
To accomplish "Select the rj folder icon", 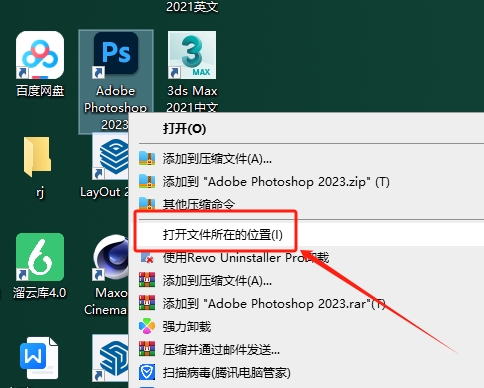I will coord(37,156).
